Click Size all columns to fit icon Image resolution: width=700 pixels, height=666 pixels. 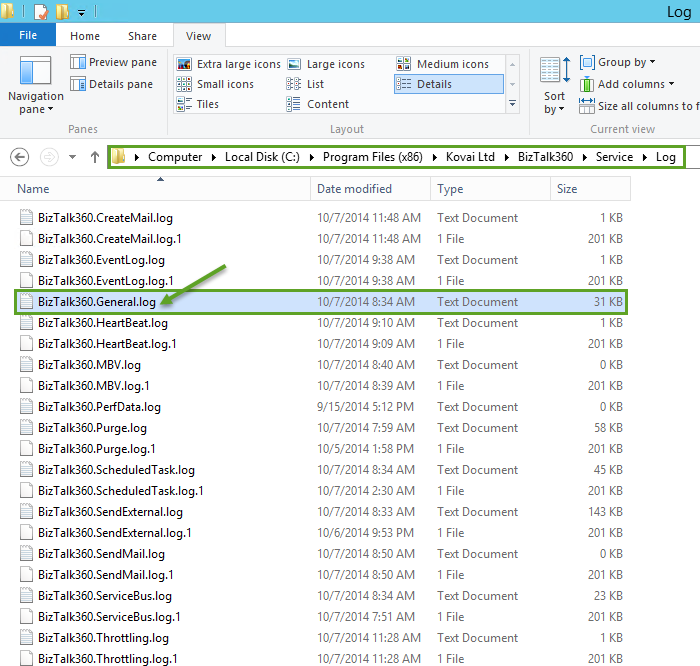coord(586,106)
